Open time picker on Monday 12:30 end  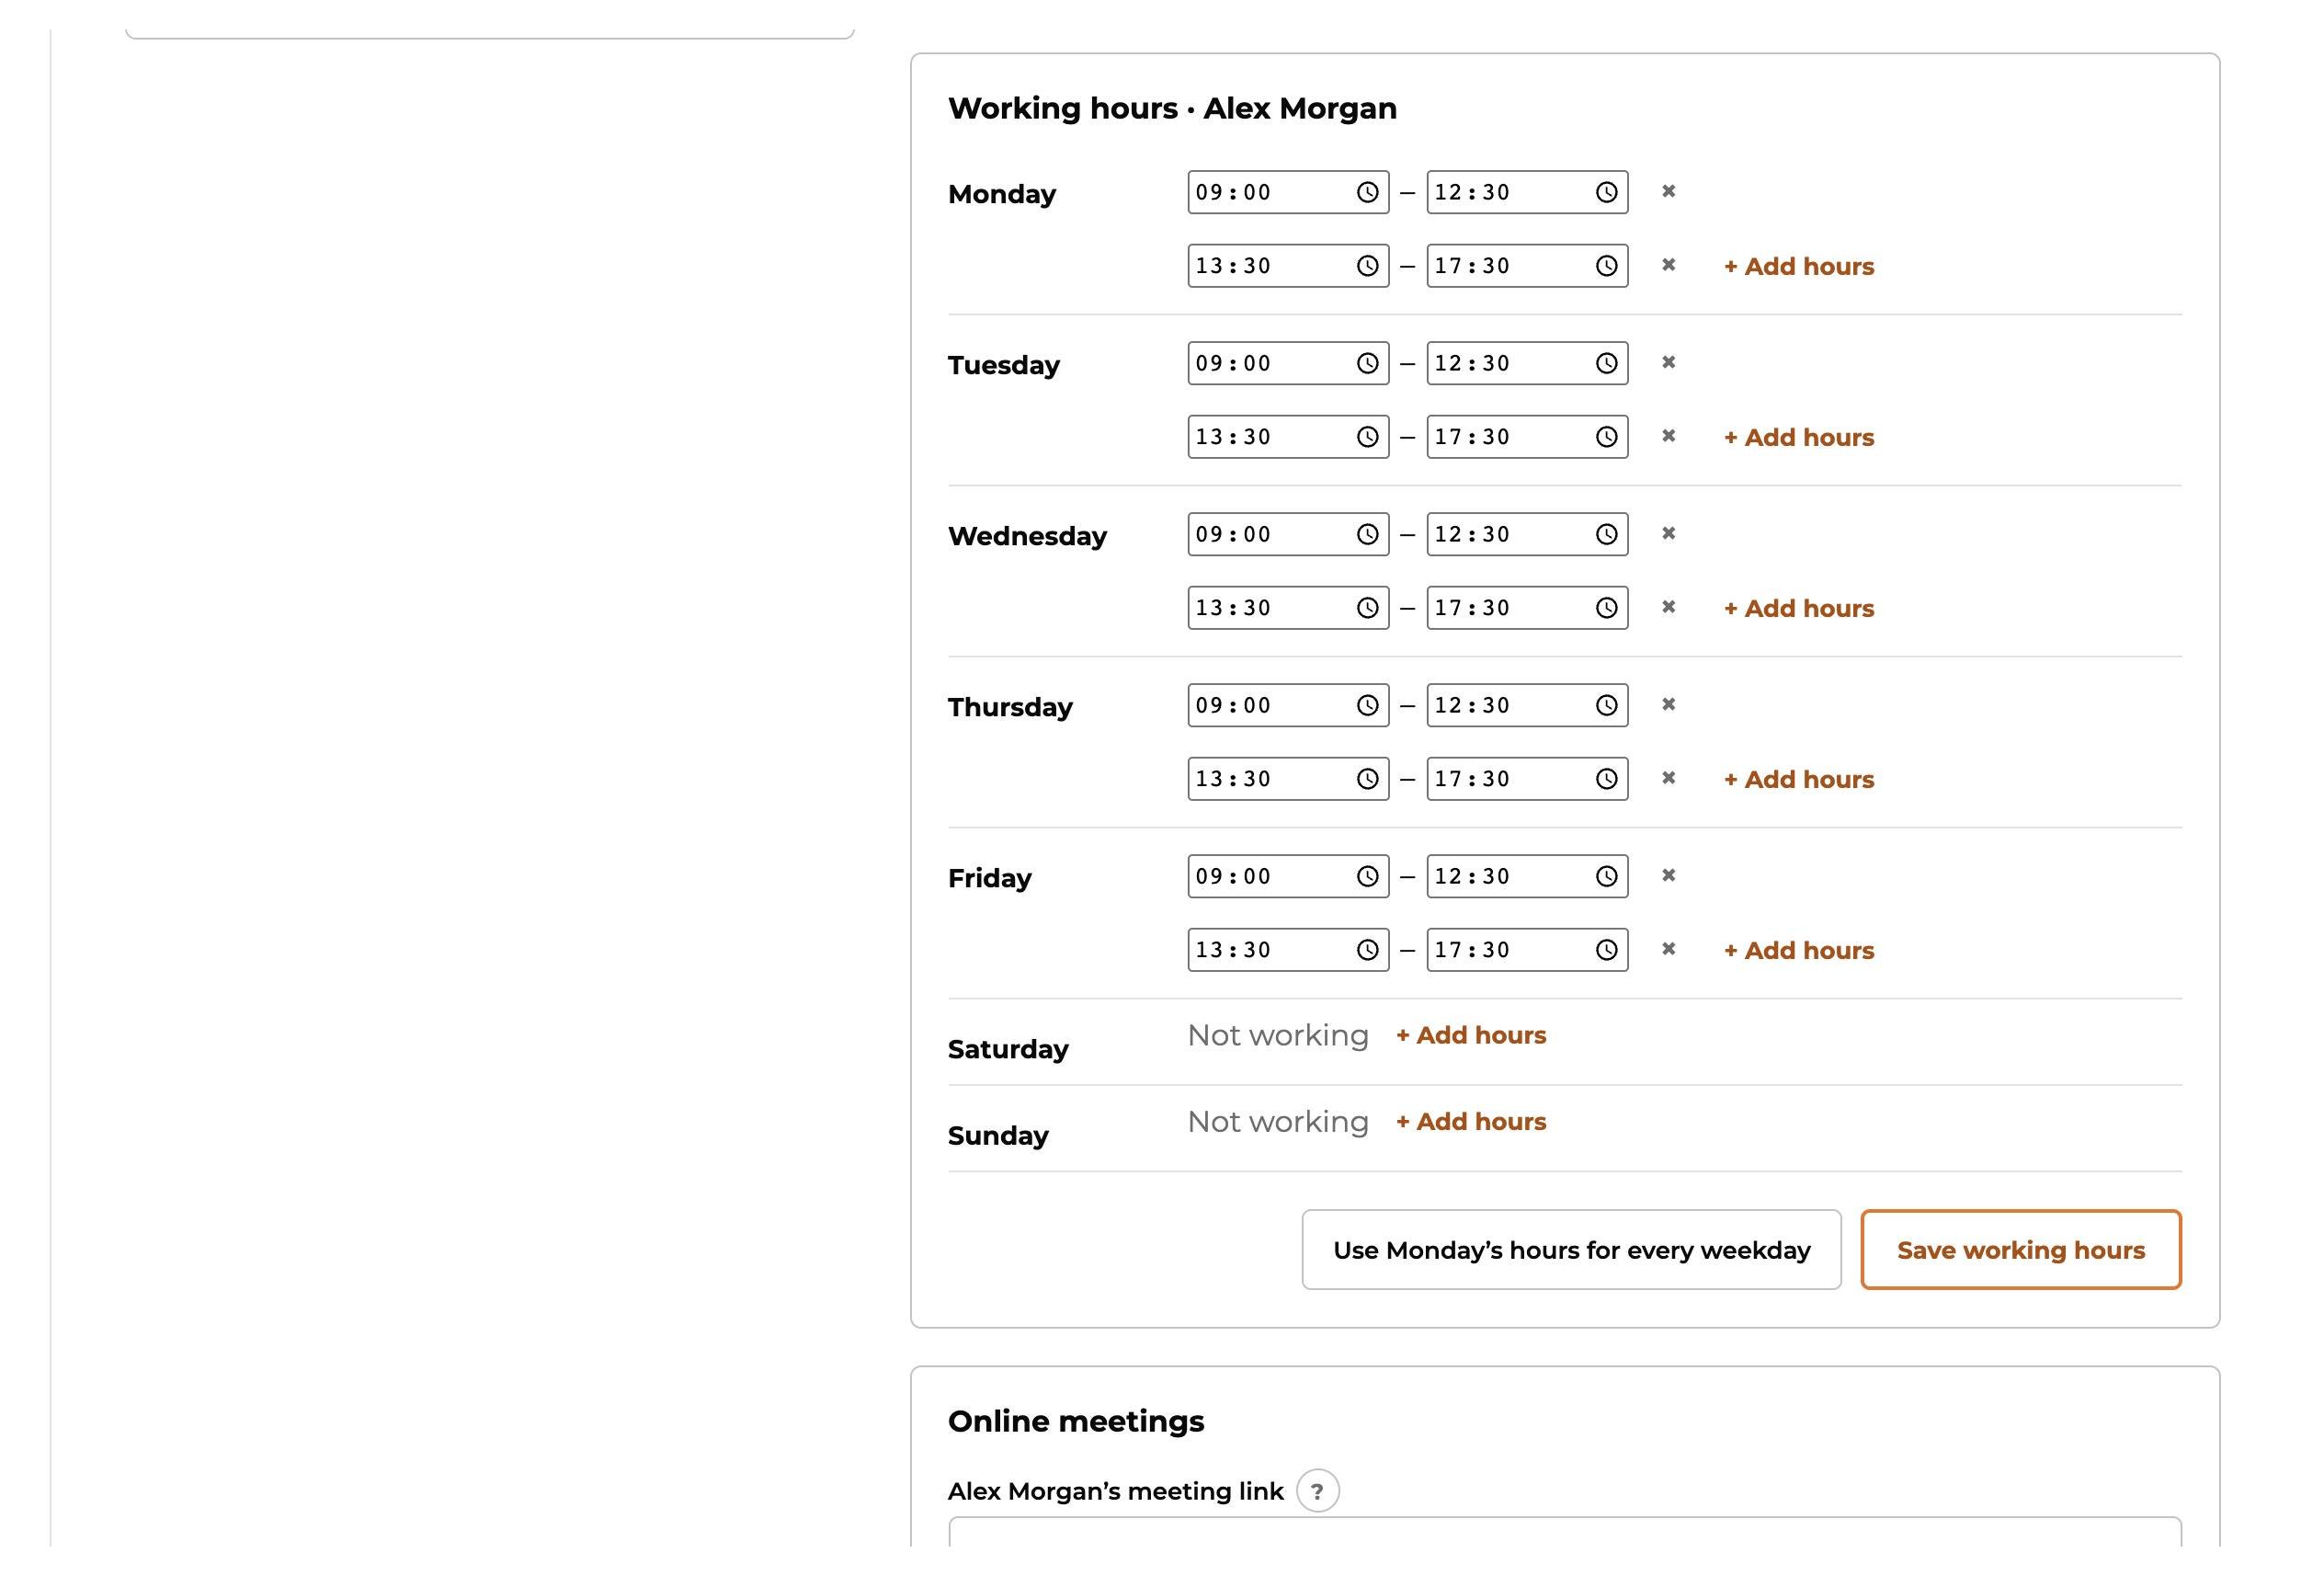[x=1606, y=192]
